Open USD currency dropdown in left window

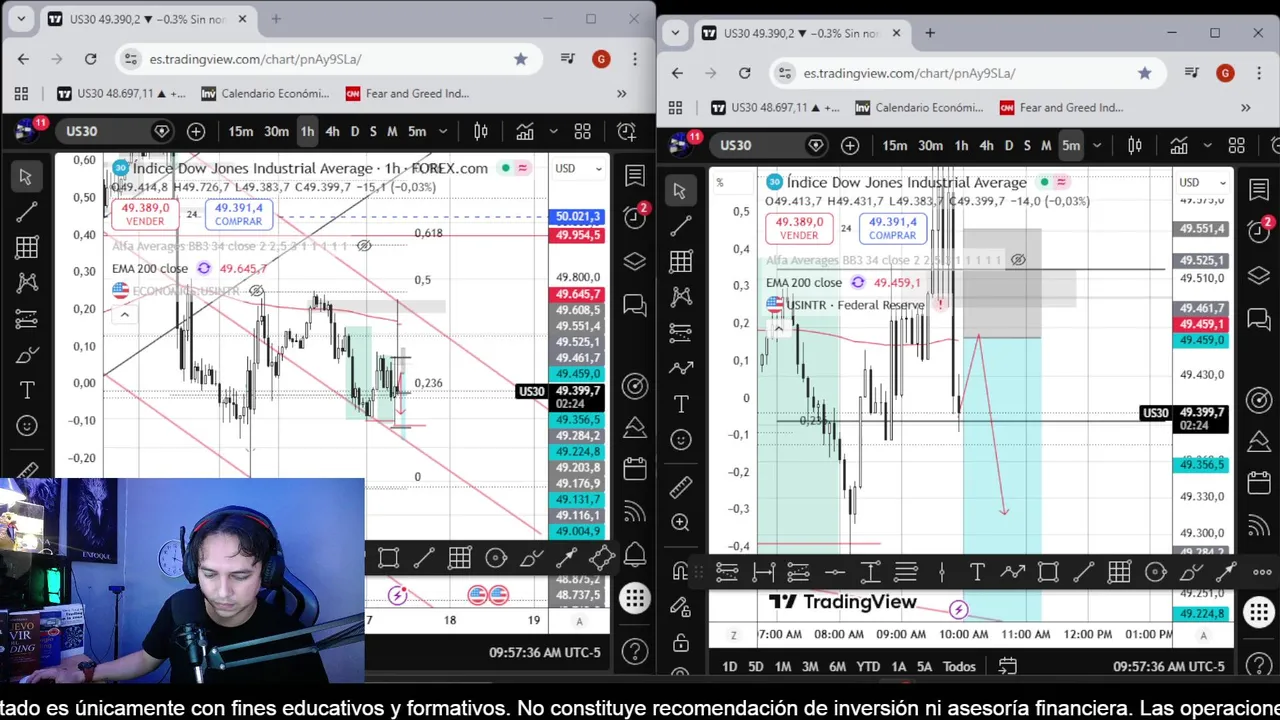pos(580,169)
